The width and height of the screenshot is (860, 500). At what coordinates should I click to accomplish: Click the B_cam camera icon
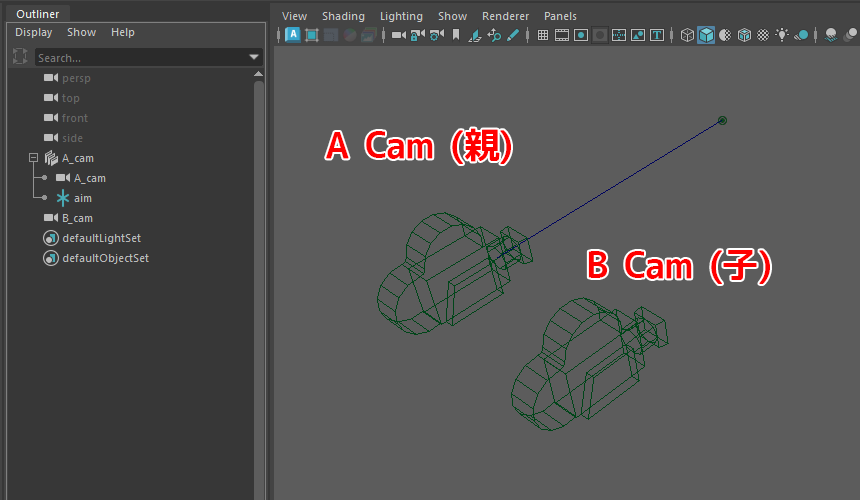point(51,218)
